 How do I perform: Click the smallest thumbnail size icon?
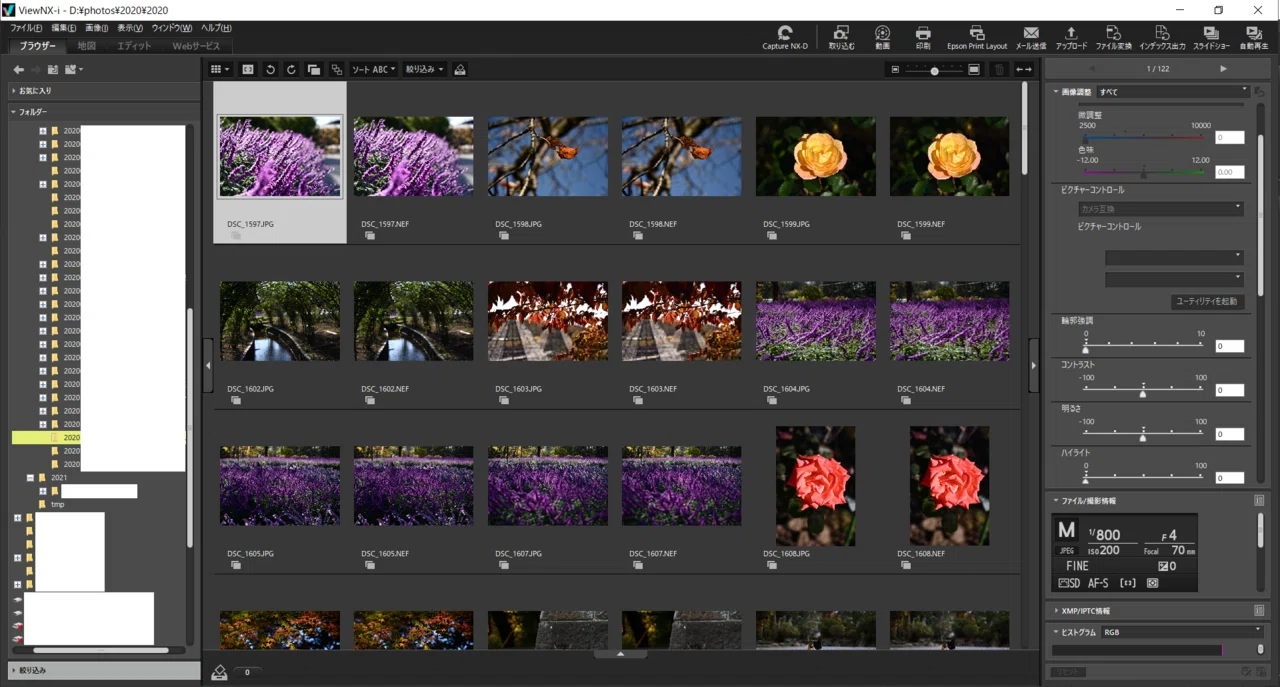[895, 69]
